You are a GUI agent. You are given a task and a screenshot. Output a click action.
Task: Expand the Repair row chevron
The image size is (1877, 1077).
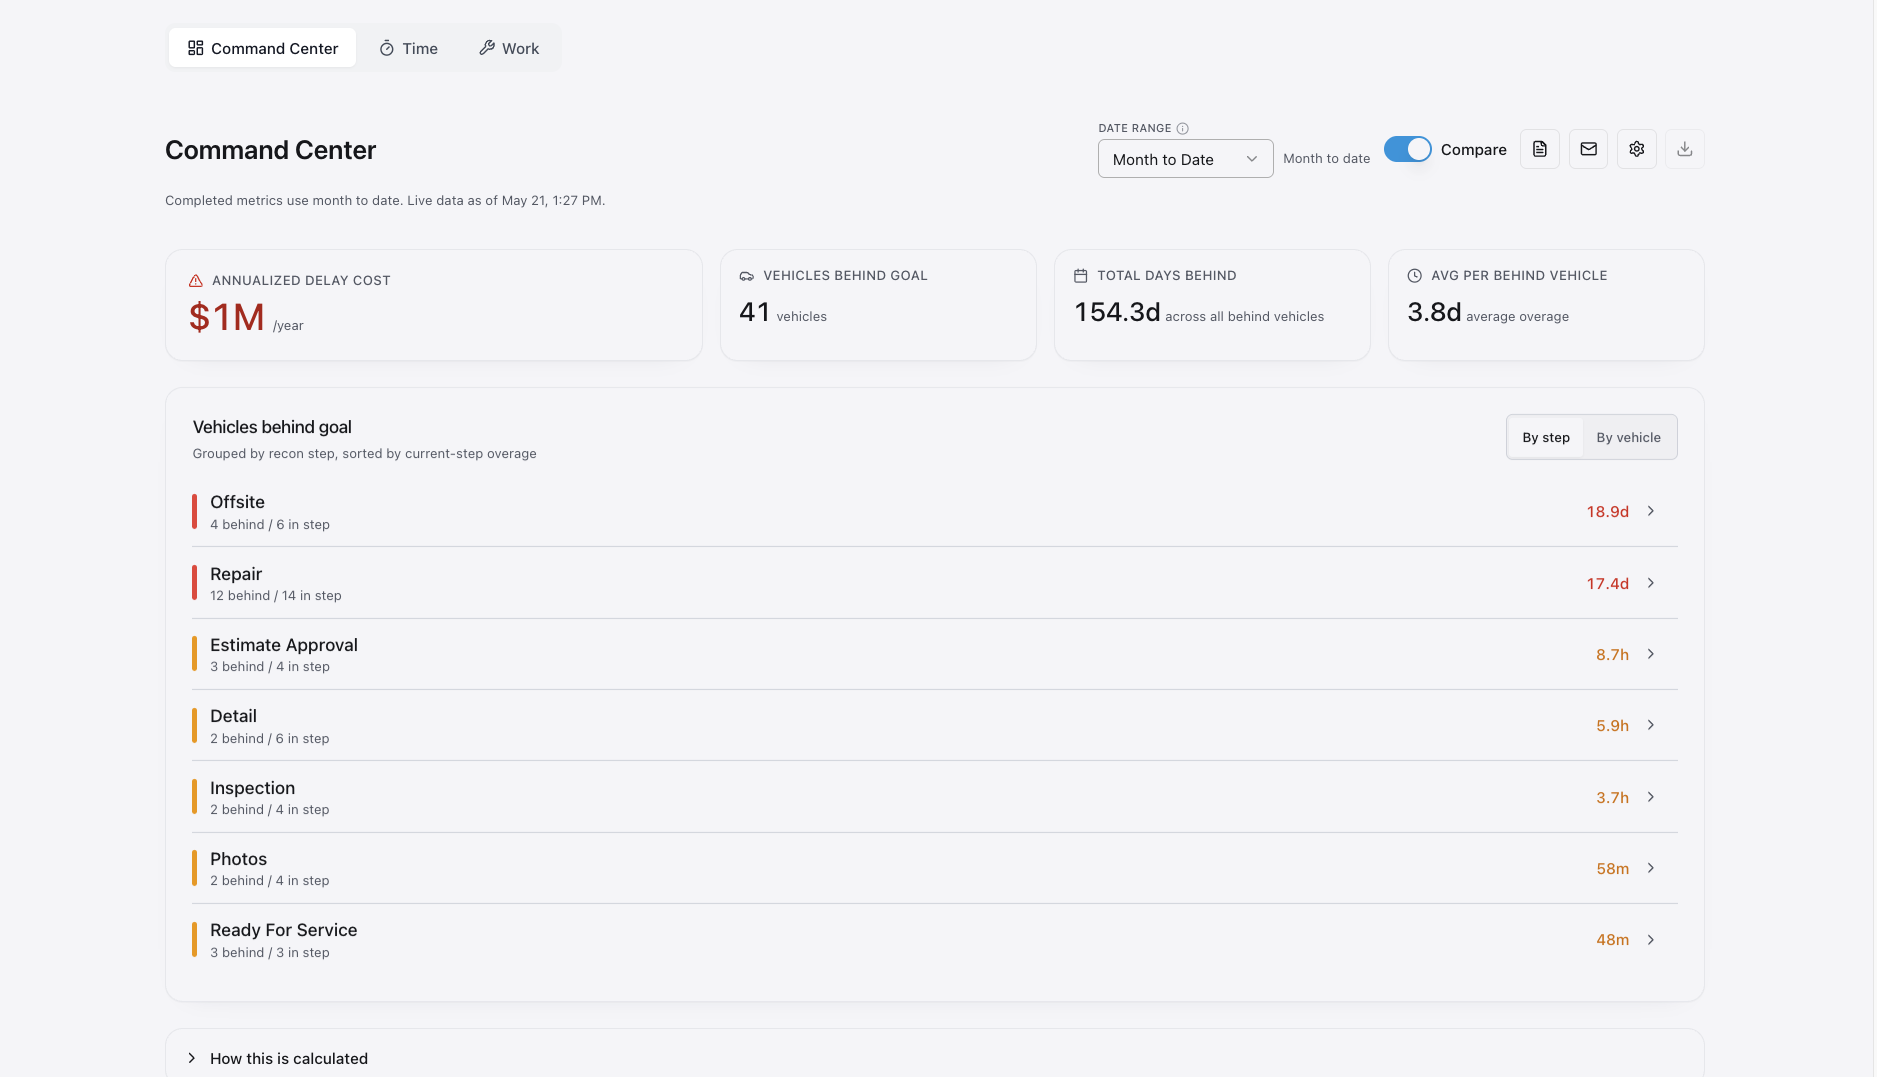tap(1651, 583)
